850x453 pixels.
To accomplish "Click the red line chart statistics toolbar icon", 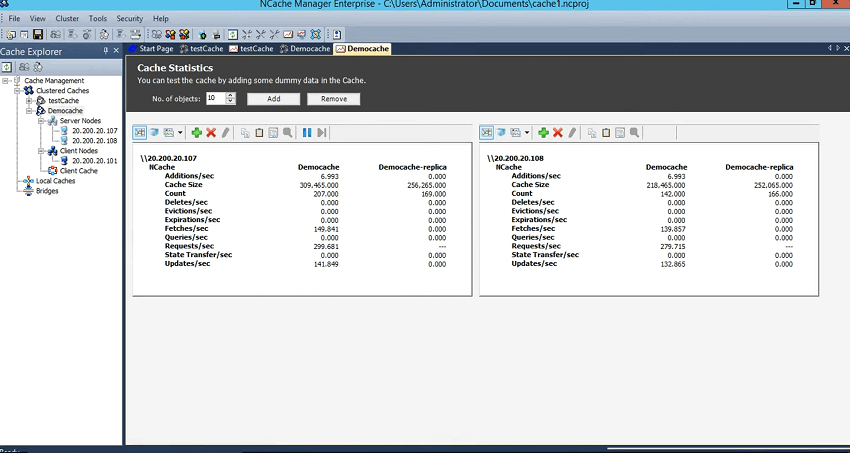I will (288, 35).
